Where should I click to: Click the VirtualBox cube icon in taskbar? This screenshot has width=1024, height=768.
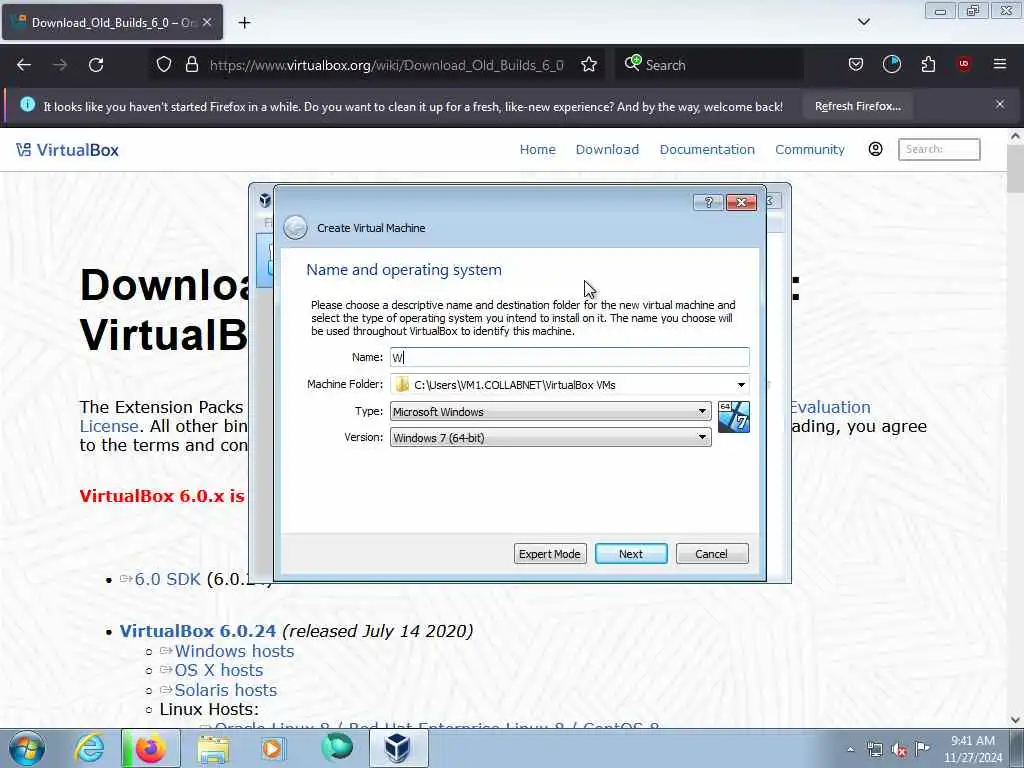398,748
